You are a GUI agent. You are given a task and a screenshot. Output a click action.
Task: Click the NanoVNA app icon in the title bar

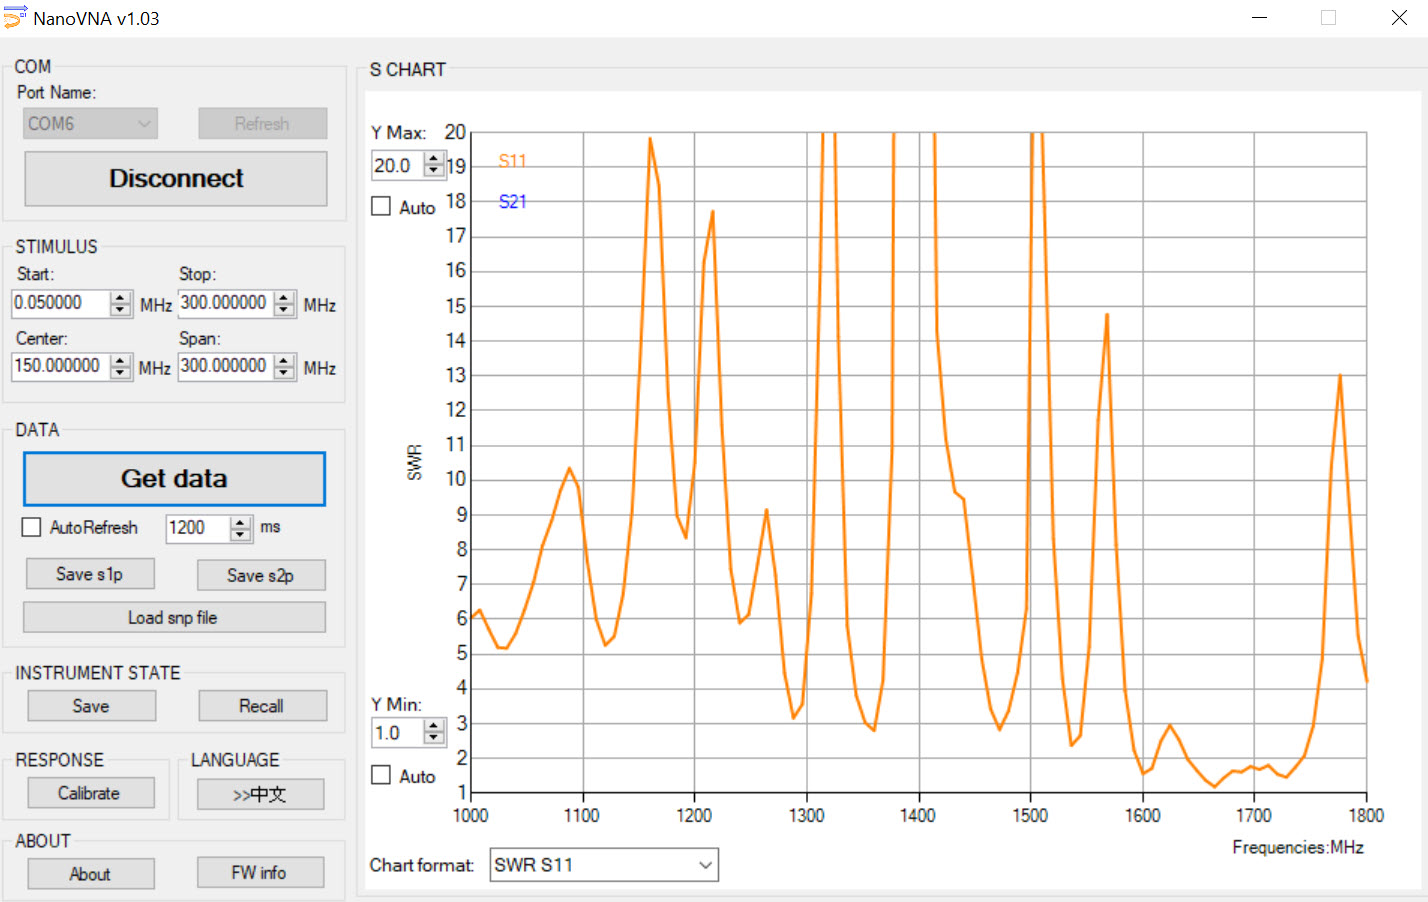coord(13,17)
